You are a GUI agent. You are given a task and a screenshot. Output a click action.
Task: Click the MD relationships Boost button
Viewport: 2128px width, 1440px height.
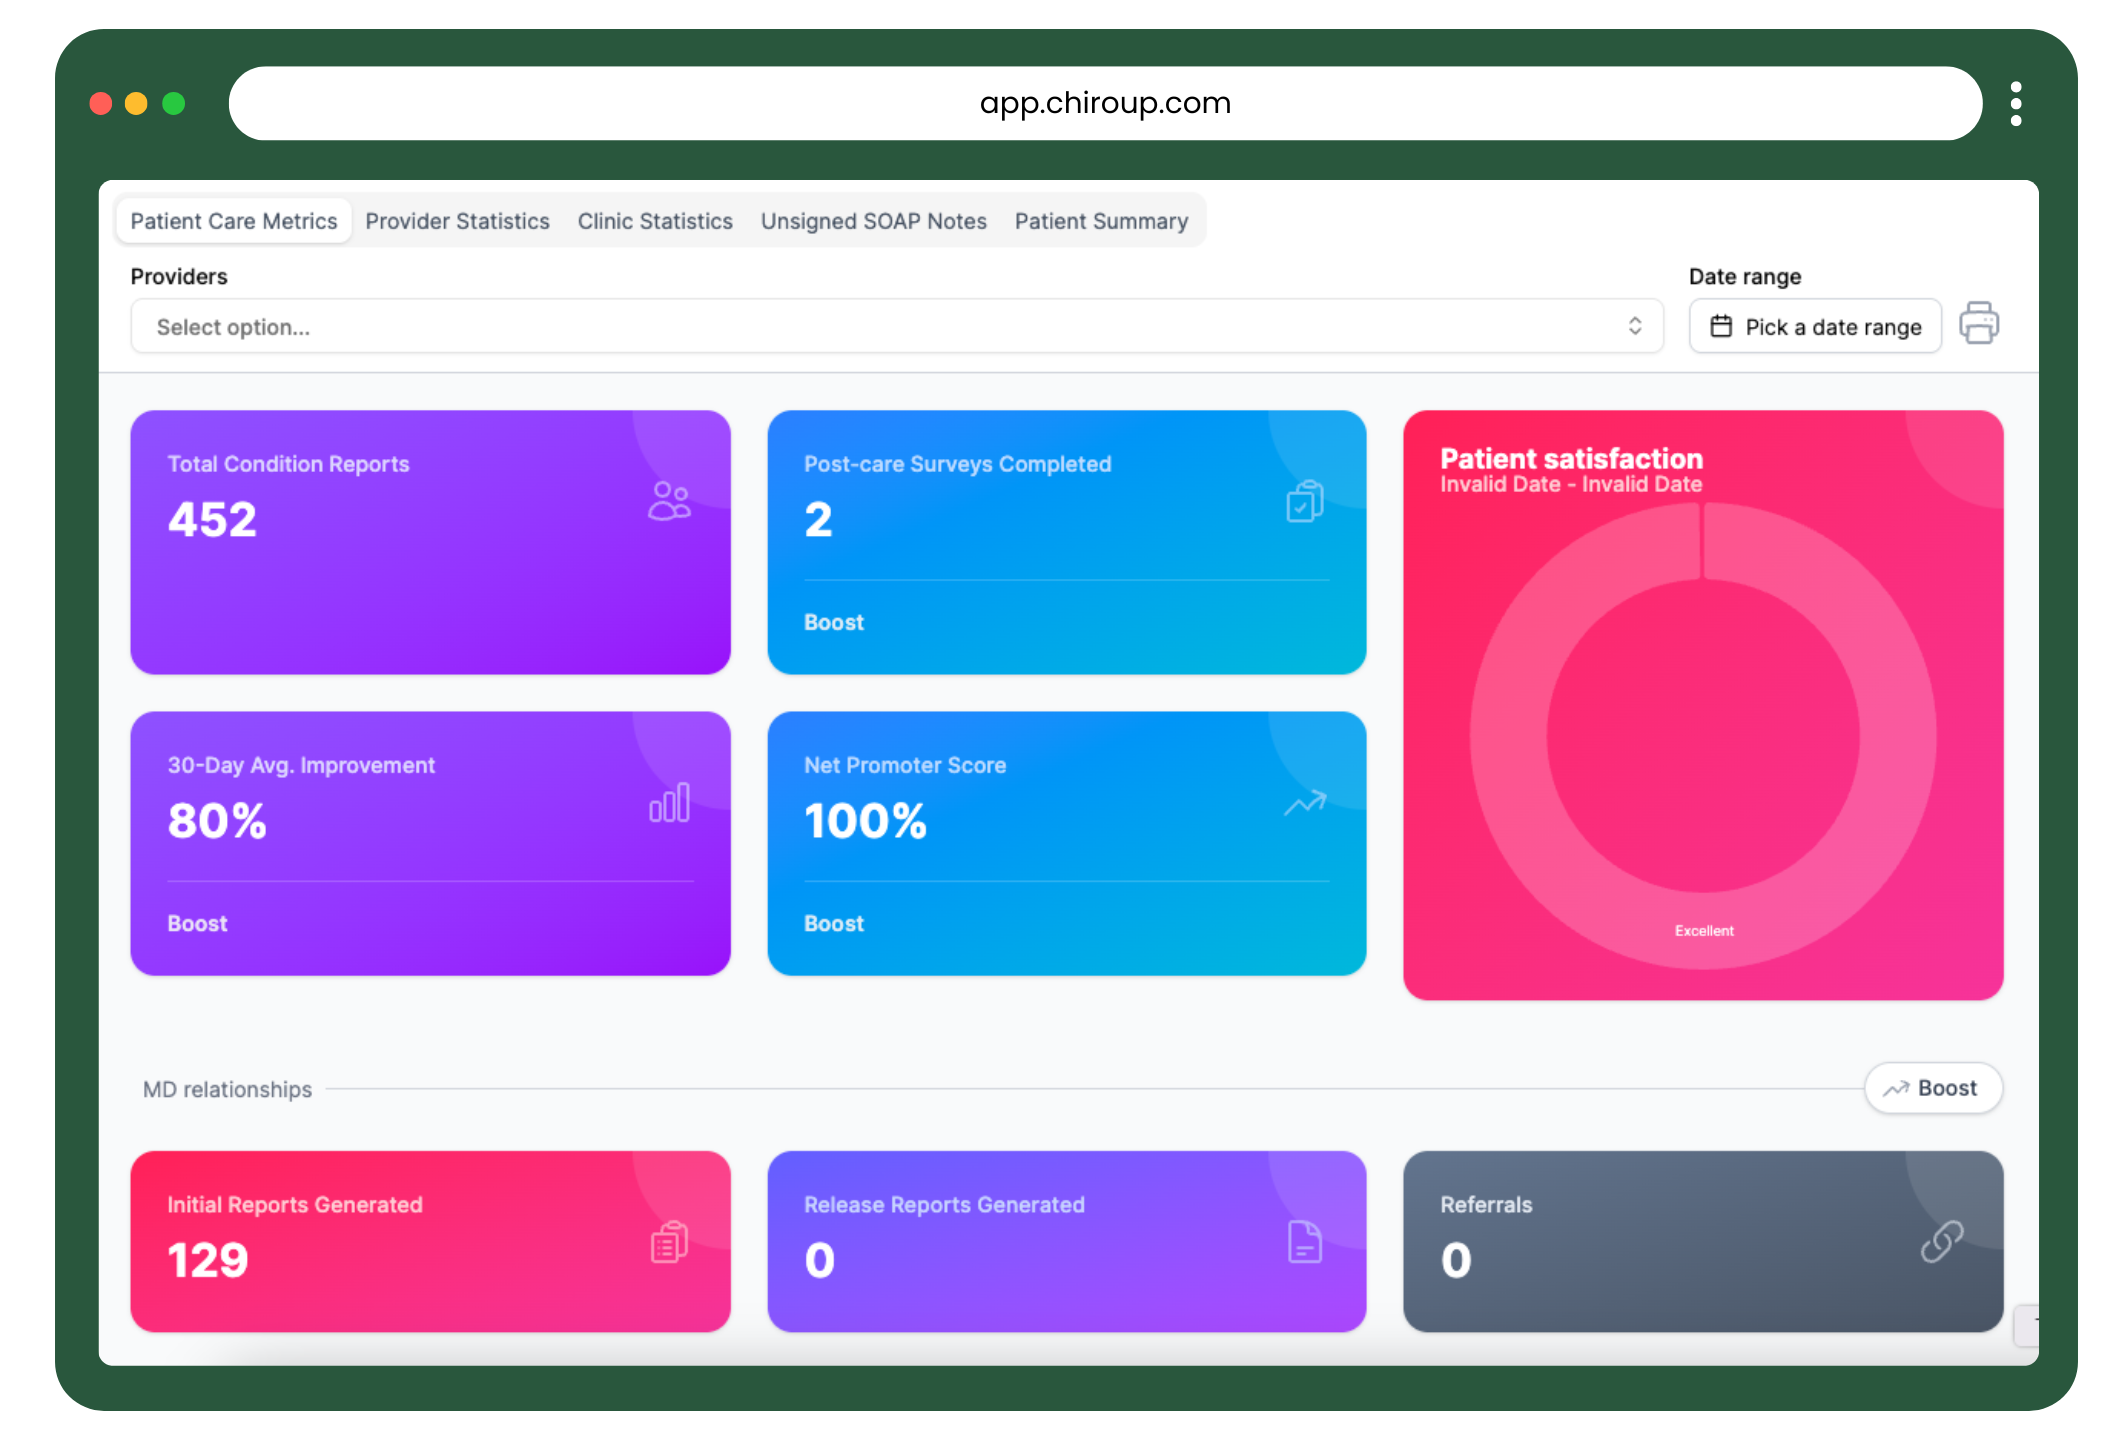(x=1932, y=1088)
